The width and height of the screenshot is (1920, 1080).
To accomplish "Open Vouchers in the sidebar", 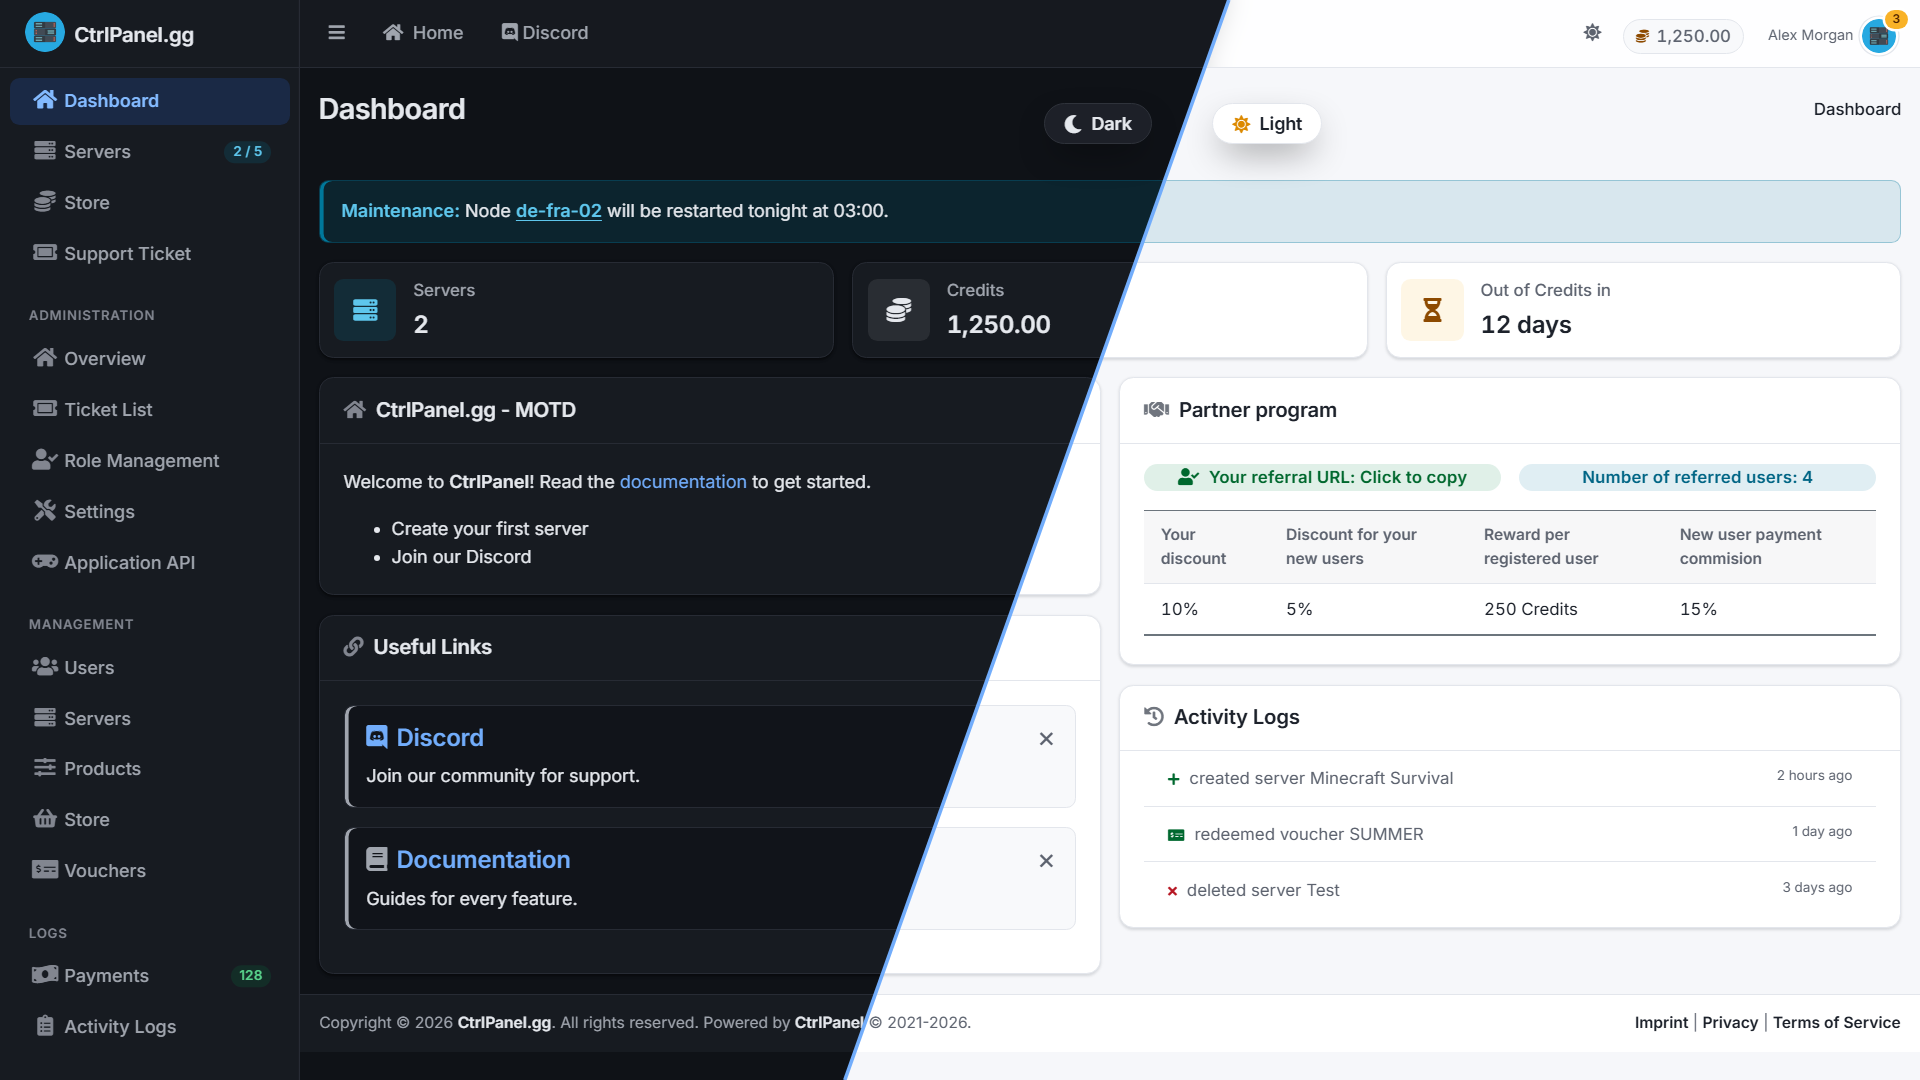I will point(150,871).
